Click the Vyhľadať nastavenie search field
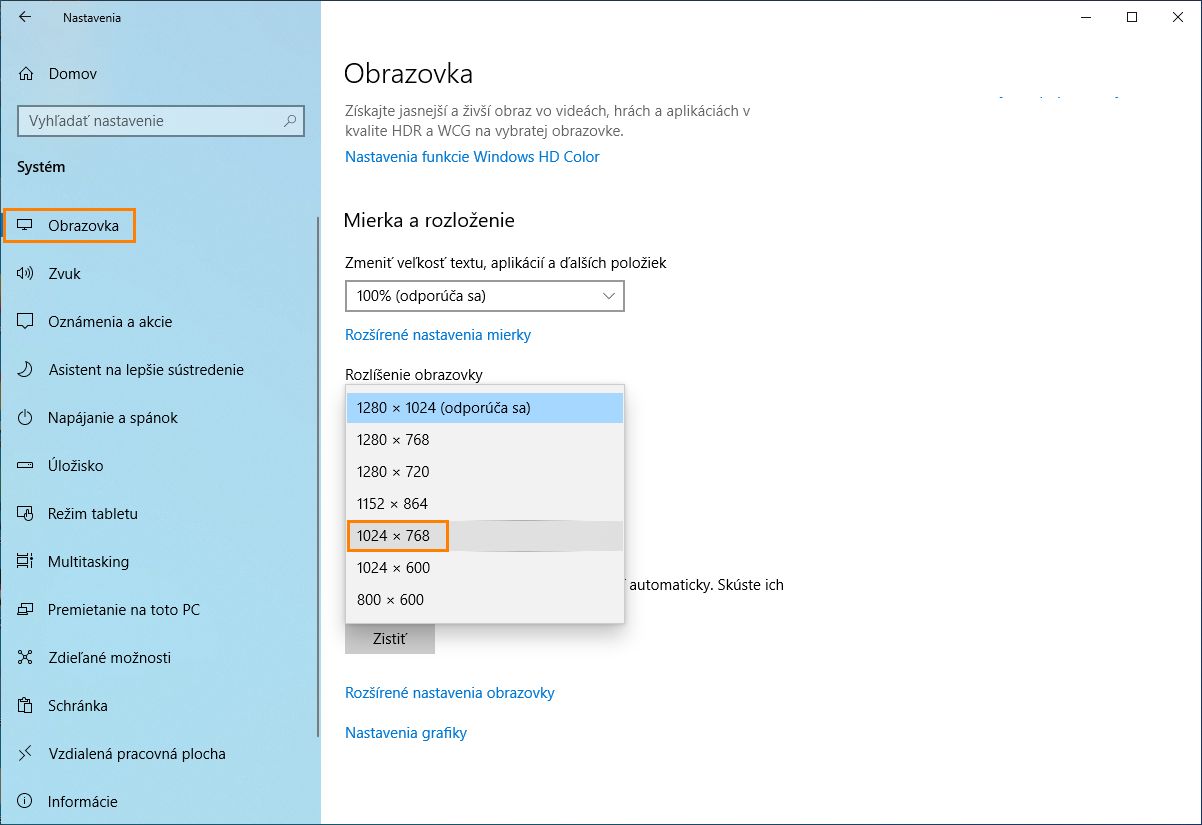Image resolution: width=1202 pixels, height=825 pixels. point(150,121)
